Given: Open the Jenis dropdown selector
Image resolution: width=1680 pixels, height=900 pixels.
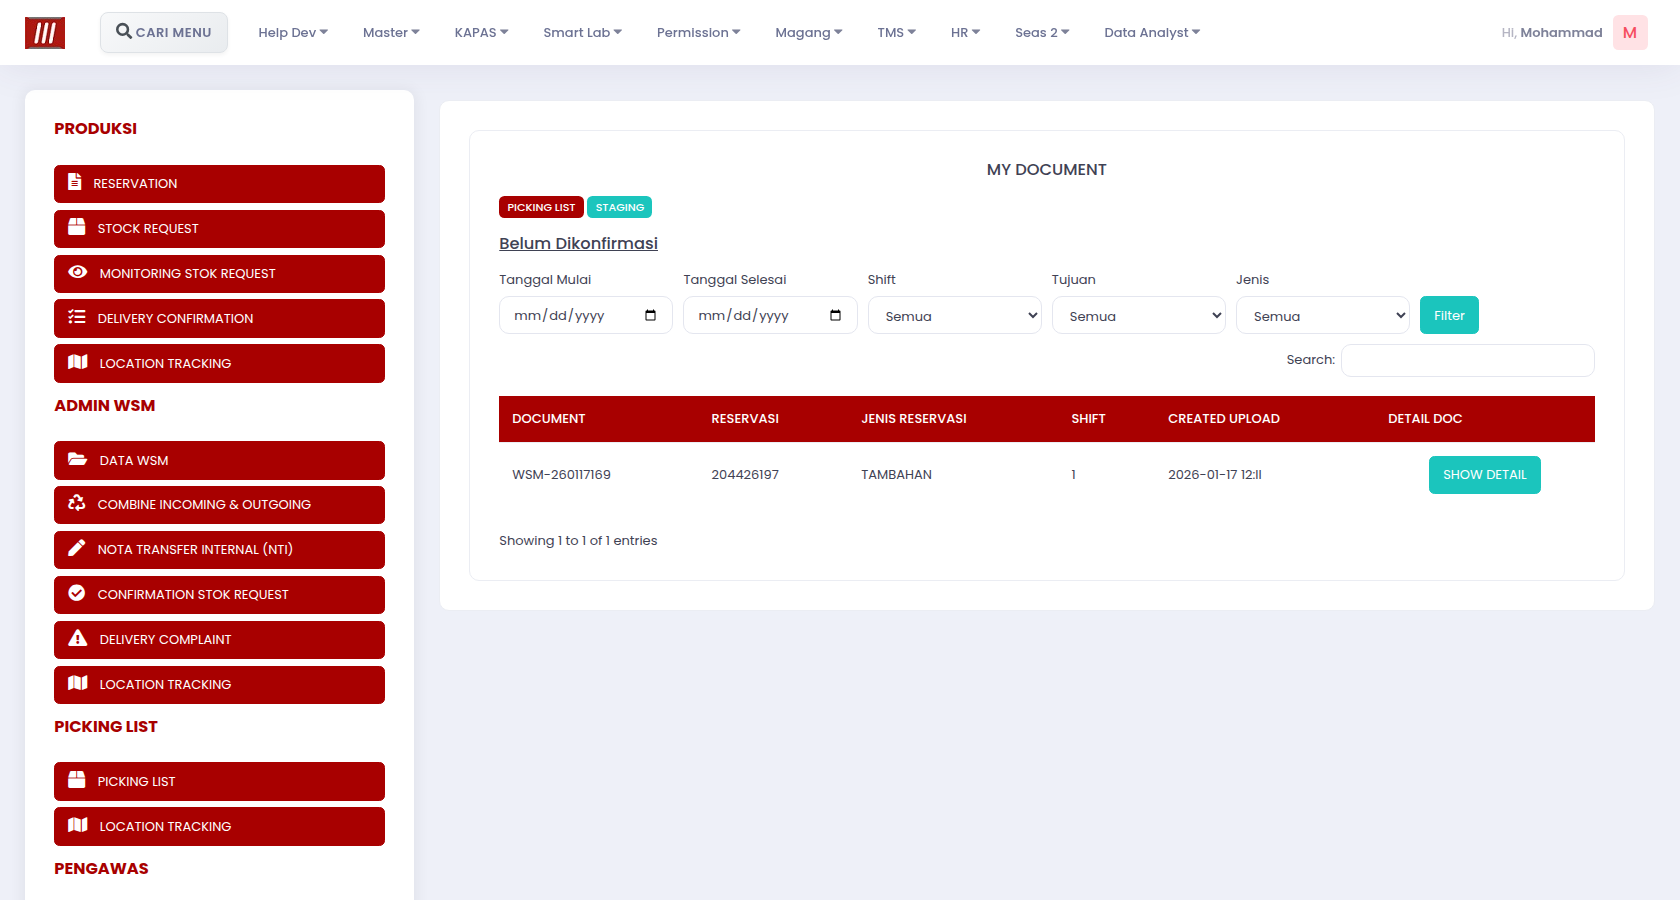Looking at the screenshot, I should (1322, 315).
